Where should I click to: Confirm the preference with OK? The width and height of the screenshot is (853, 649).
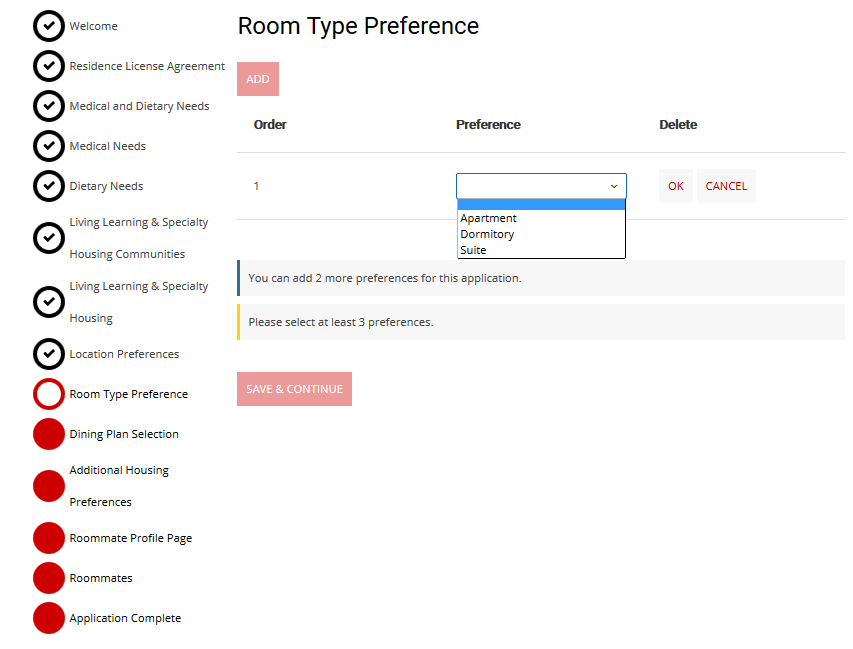point(676,186)
